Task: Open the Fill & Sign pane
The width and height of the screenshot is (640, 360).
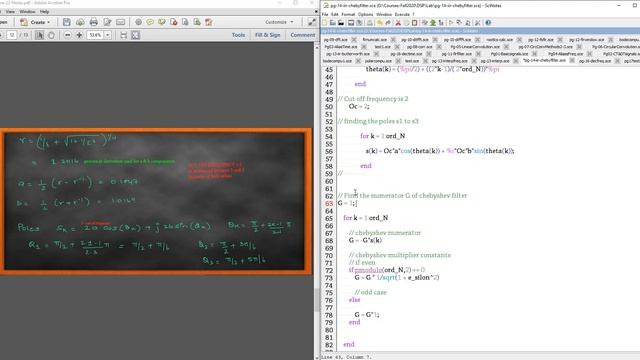Action: point(268,35)
